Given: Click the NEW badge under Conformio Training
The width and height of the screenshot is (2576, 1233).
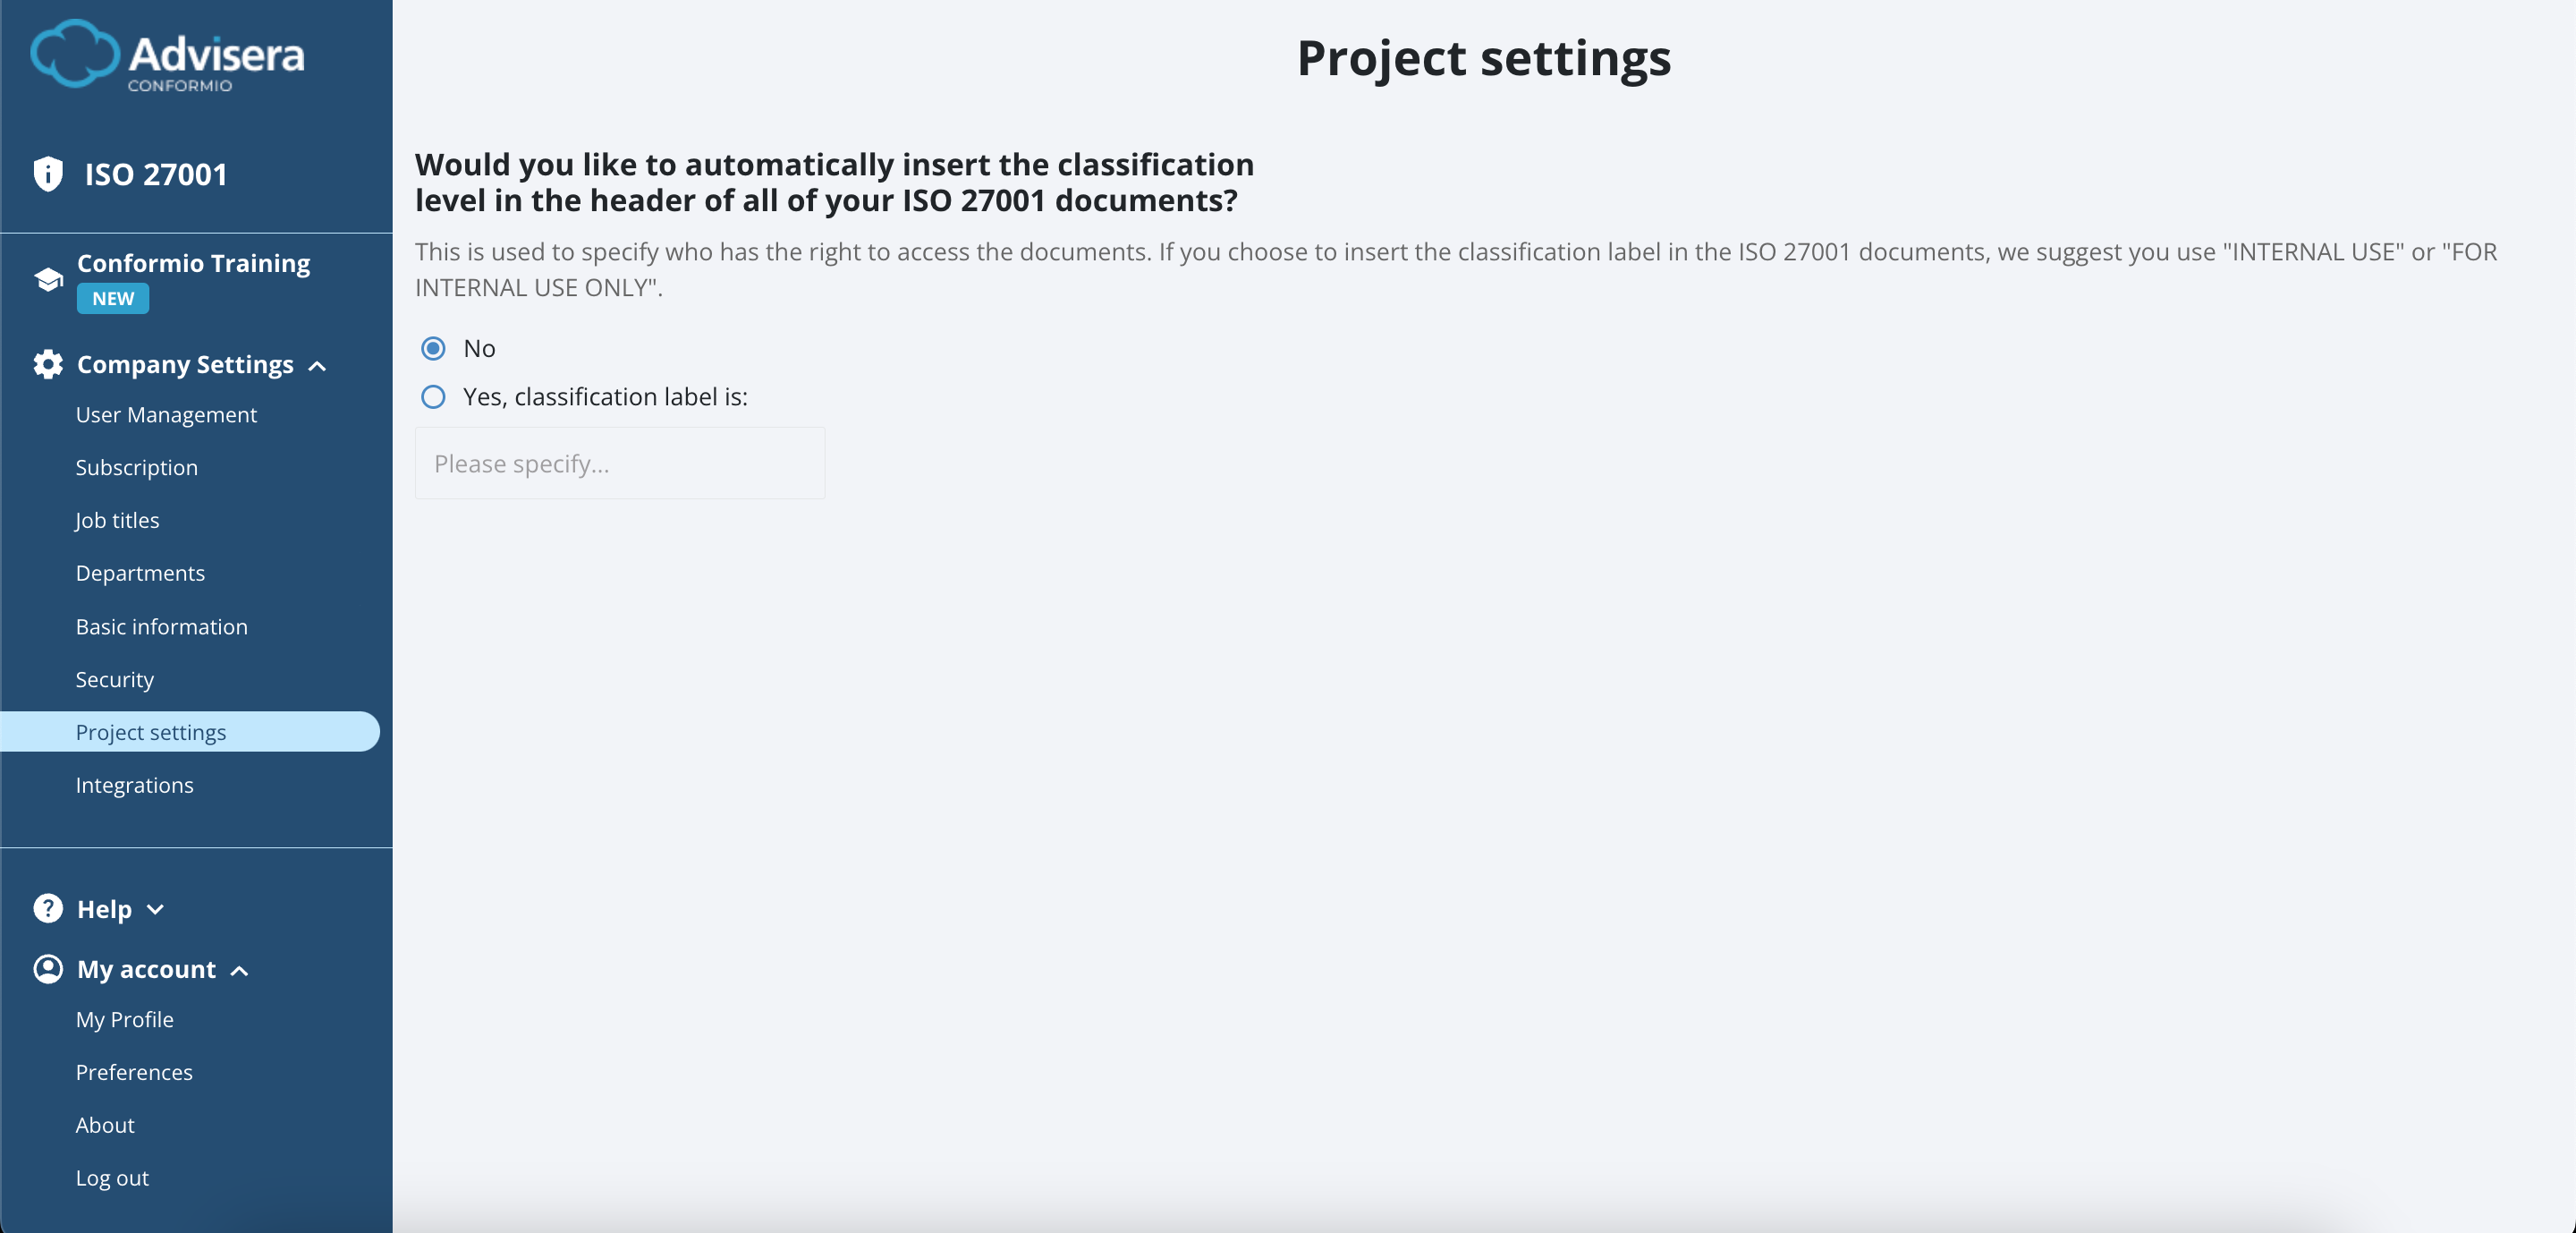Looking at the screenshot, I should pyautogui.click(x=113, y=298).
